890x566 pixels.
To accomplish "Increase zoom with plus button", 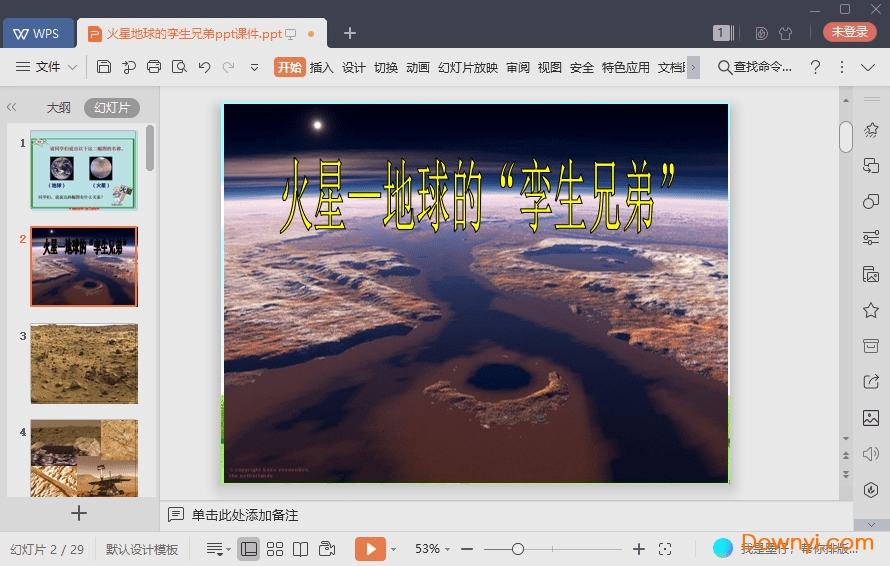I will (x=639, y=549).
